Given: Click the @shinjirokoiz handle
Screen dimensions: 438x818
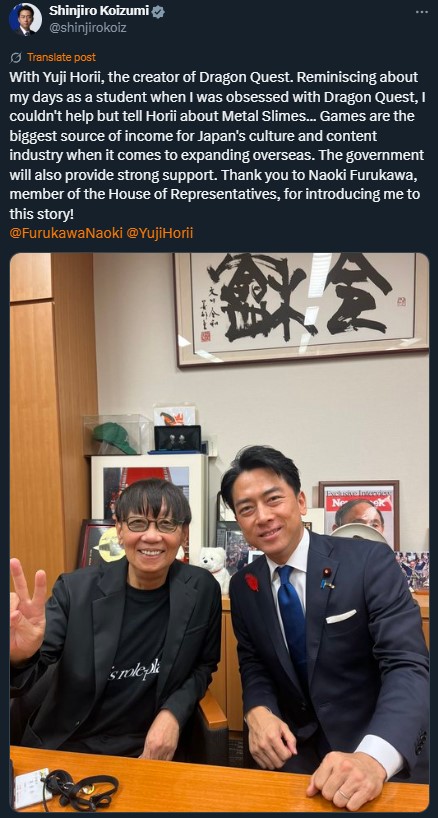Looking at the screenshot, I should [x=87, y=28].
